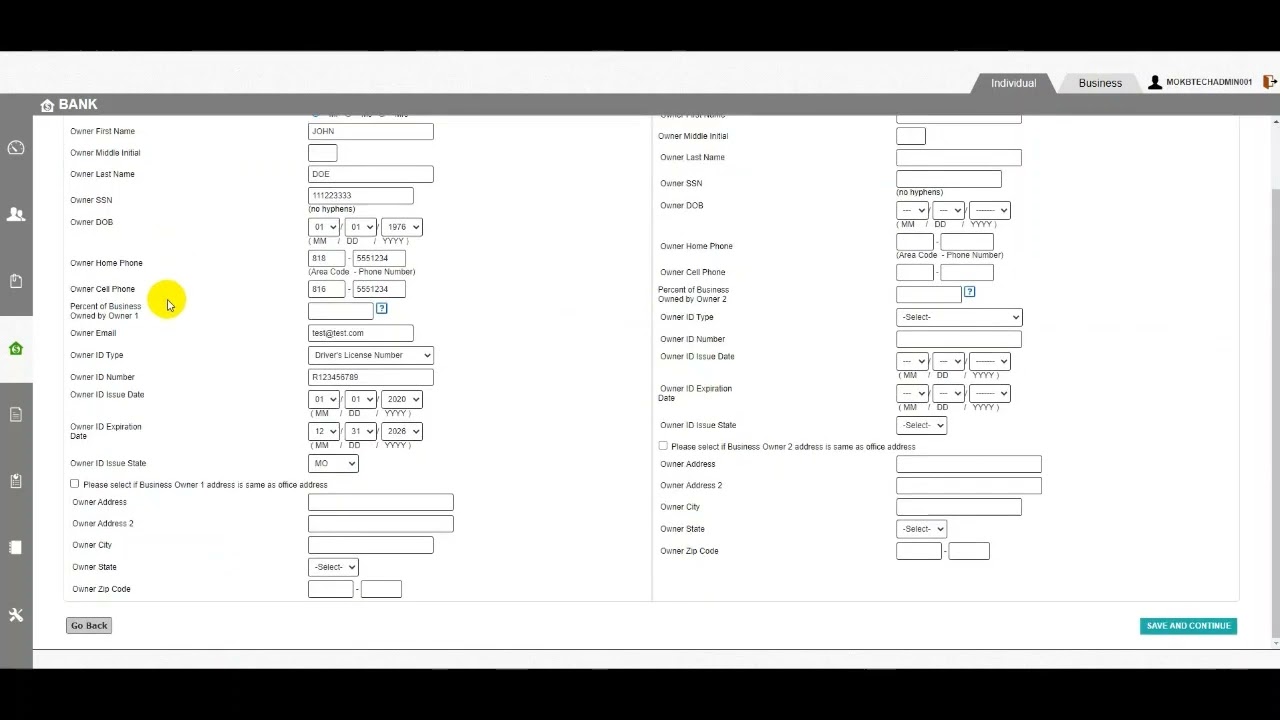
Task: Open Owner 1 address State dropdown
Action: (x=333, y=567)
